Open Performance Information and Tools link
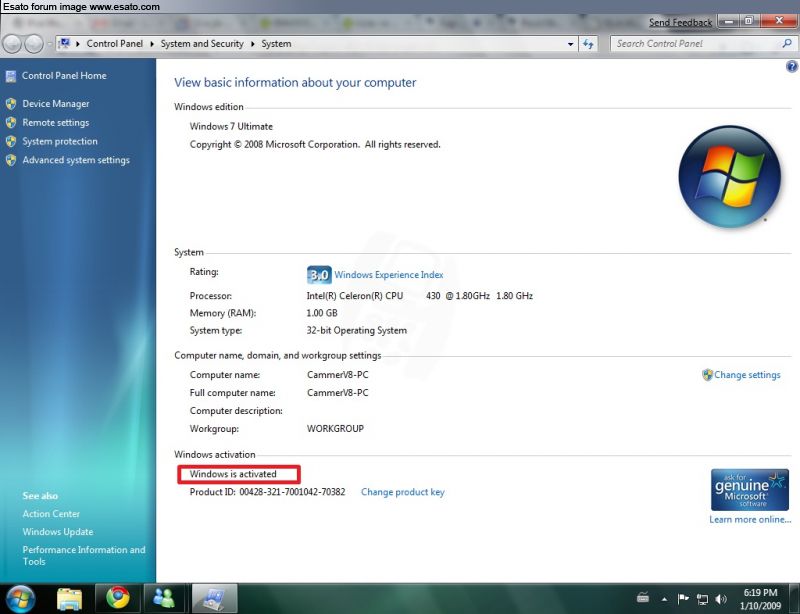This screenshot has width=800, height=614. 84,555
